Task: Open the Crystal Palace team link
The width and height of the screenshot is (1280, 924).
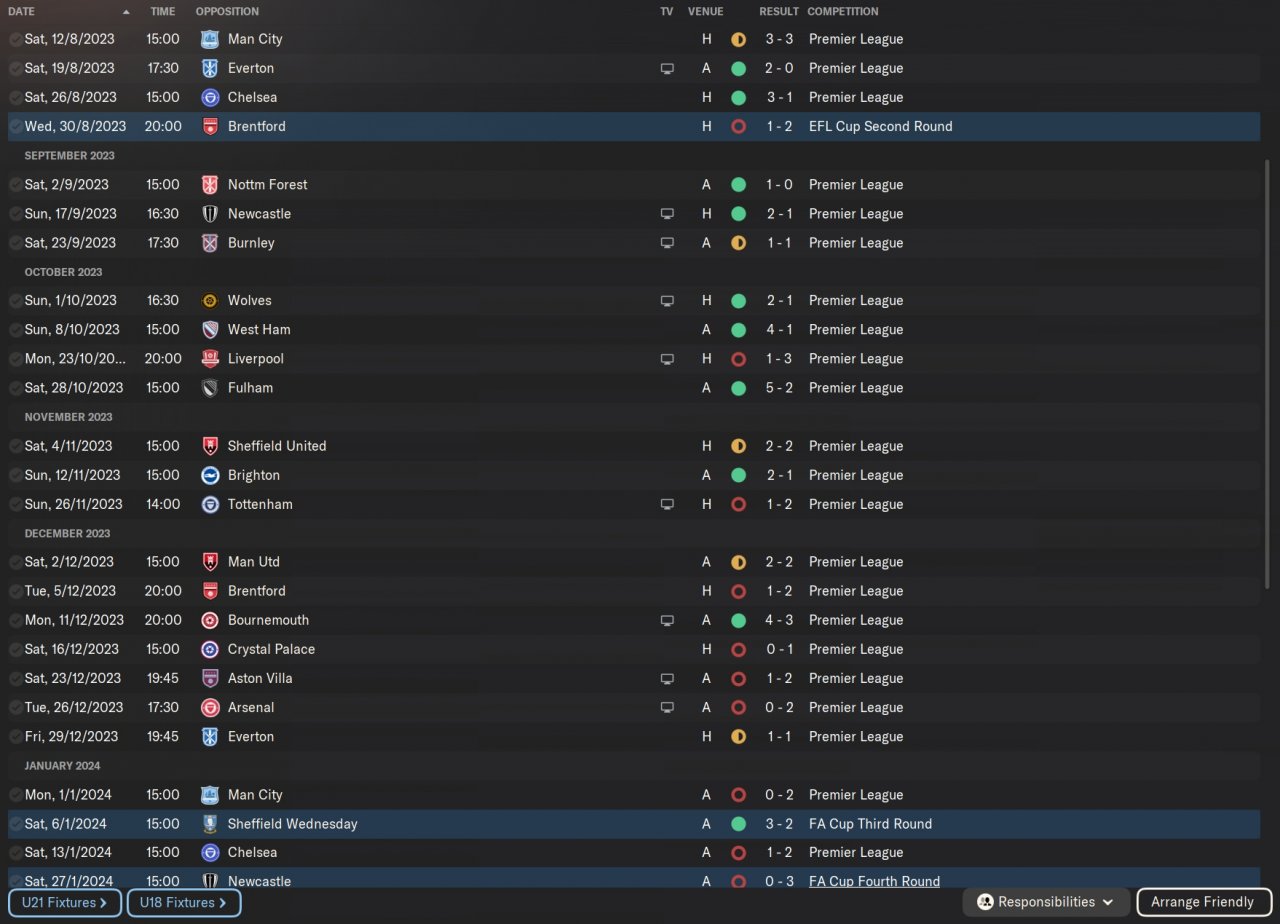Action: (x=271, y=649)
